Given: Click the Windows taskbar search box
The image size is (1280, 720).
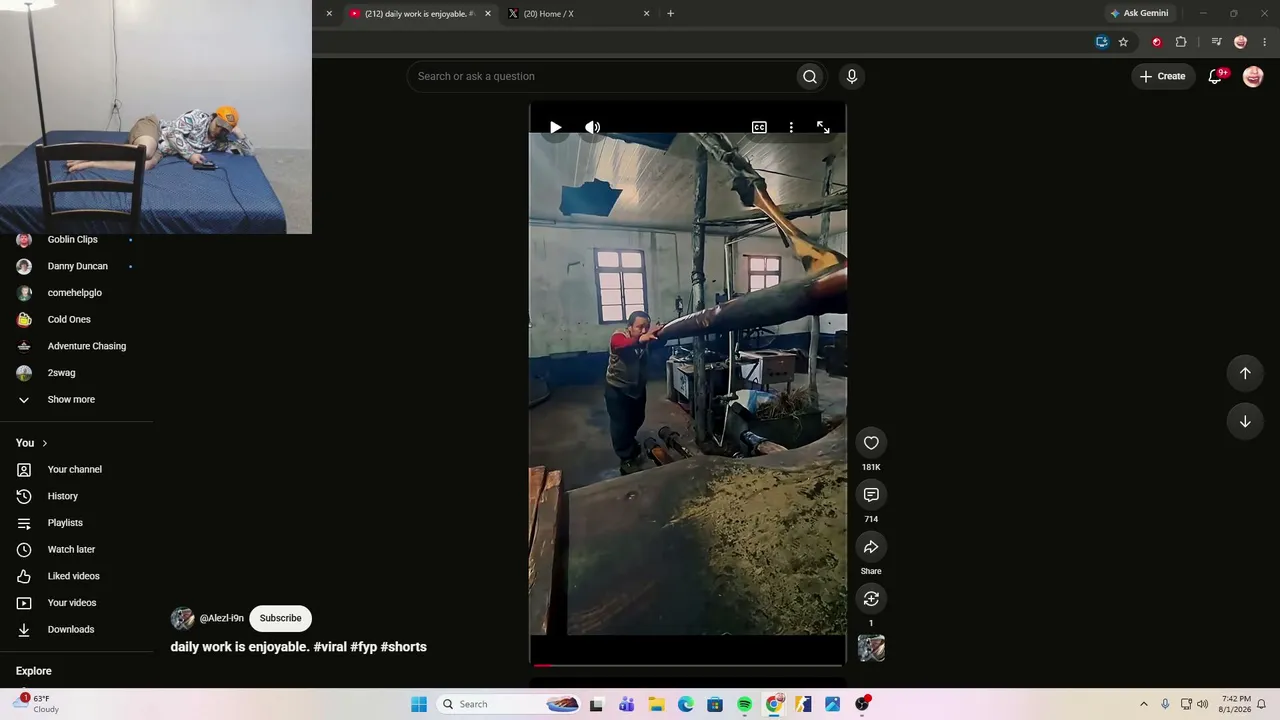Looking at the screenshot, I should [x=510, y=704].
